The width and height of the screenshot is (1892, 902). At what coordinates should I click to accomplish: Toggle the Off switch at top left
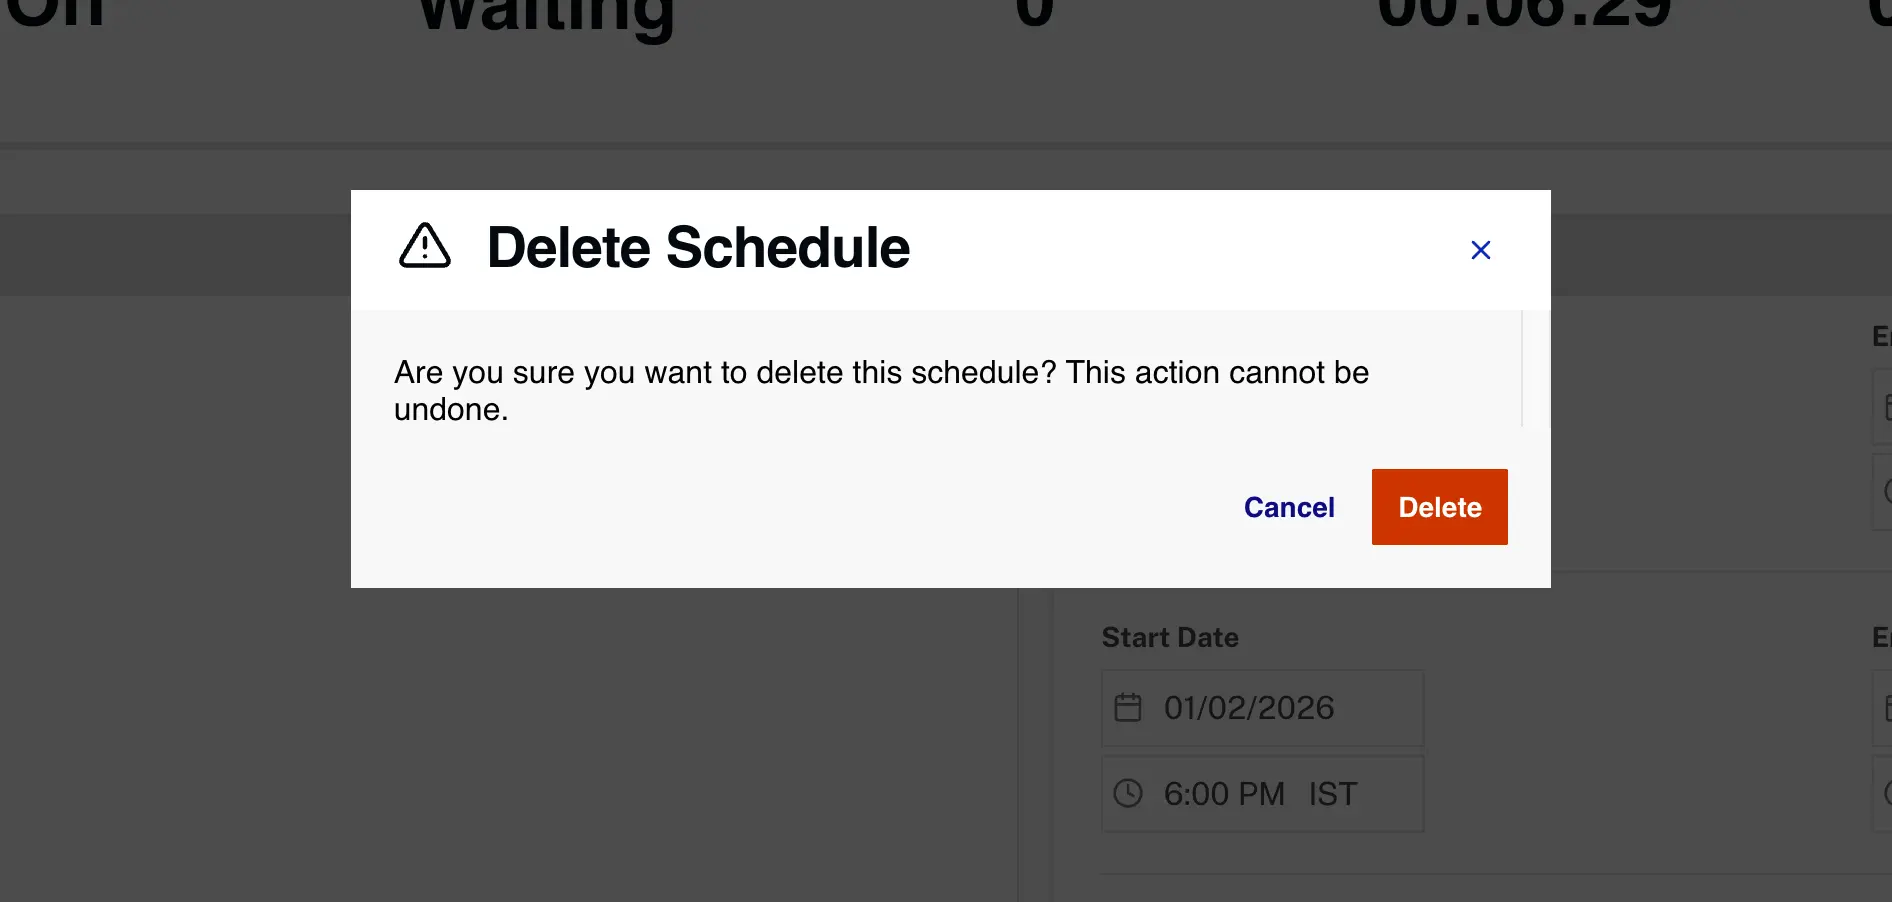[x=53, y=12]
